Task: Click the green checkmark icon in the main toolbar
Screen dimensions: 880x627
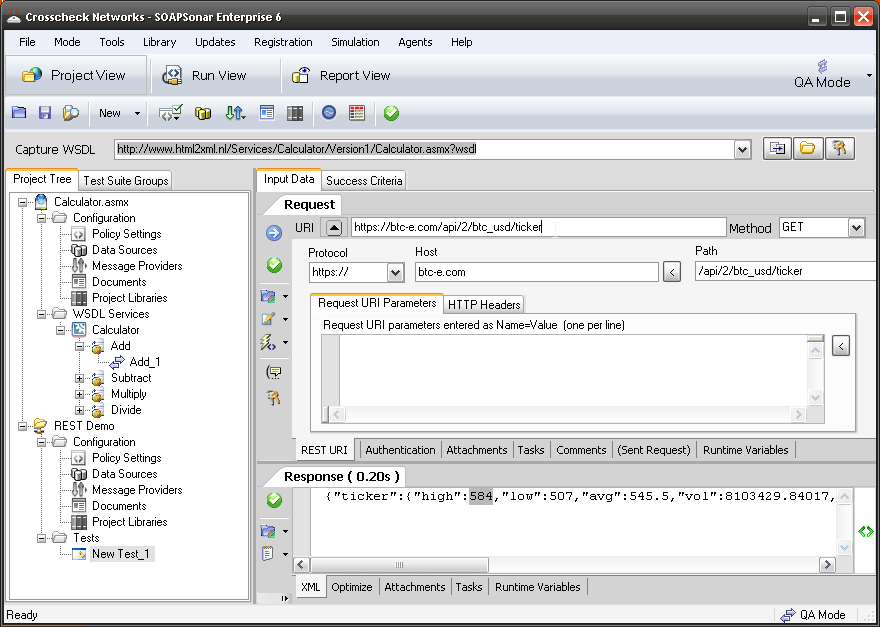Action: [391, 113]
